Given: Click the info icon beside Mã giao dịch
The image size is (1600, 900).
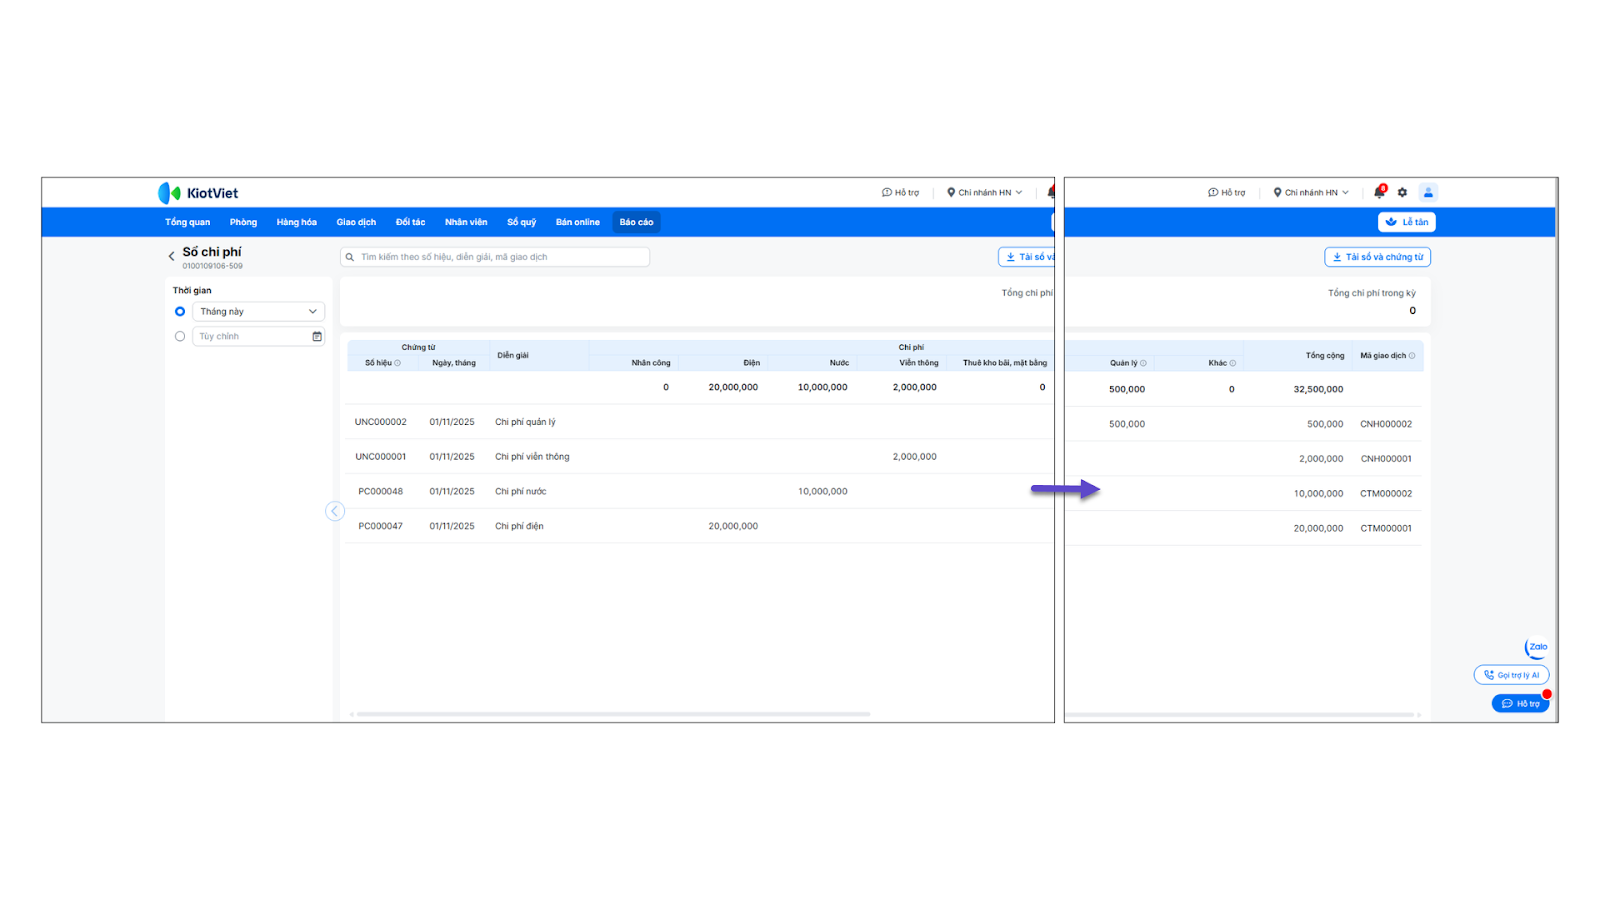Looking at the screenshot, I should [x=1412, y=356].
